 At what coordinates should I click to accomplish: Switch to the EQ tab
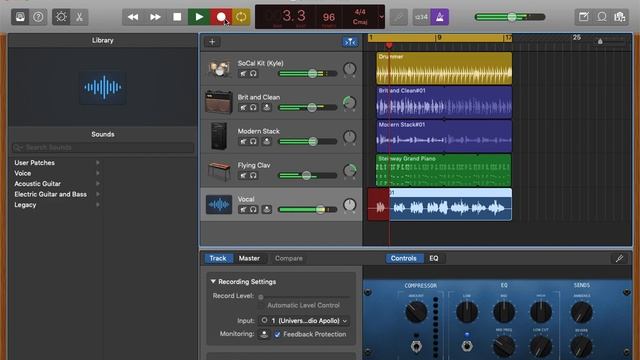pyautogui.click(x=434, y=258)
